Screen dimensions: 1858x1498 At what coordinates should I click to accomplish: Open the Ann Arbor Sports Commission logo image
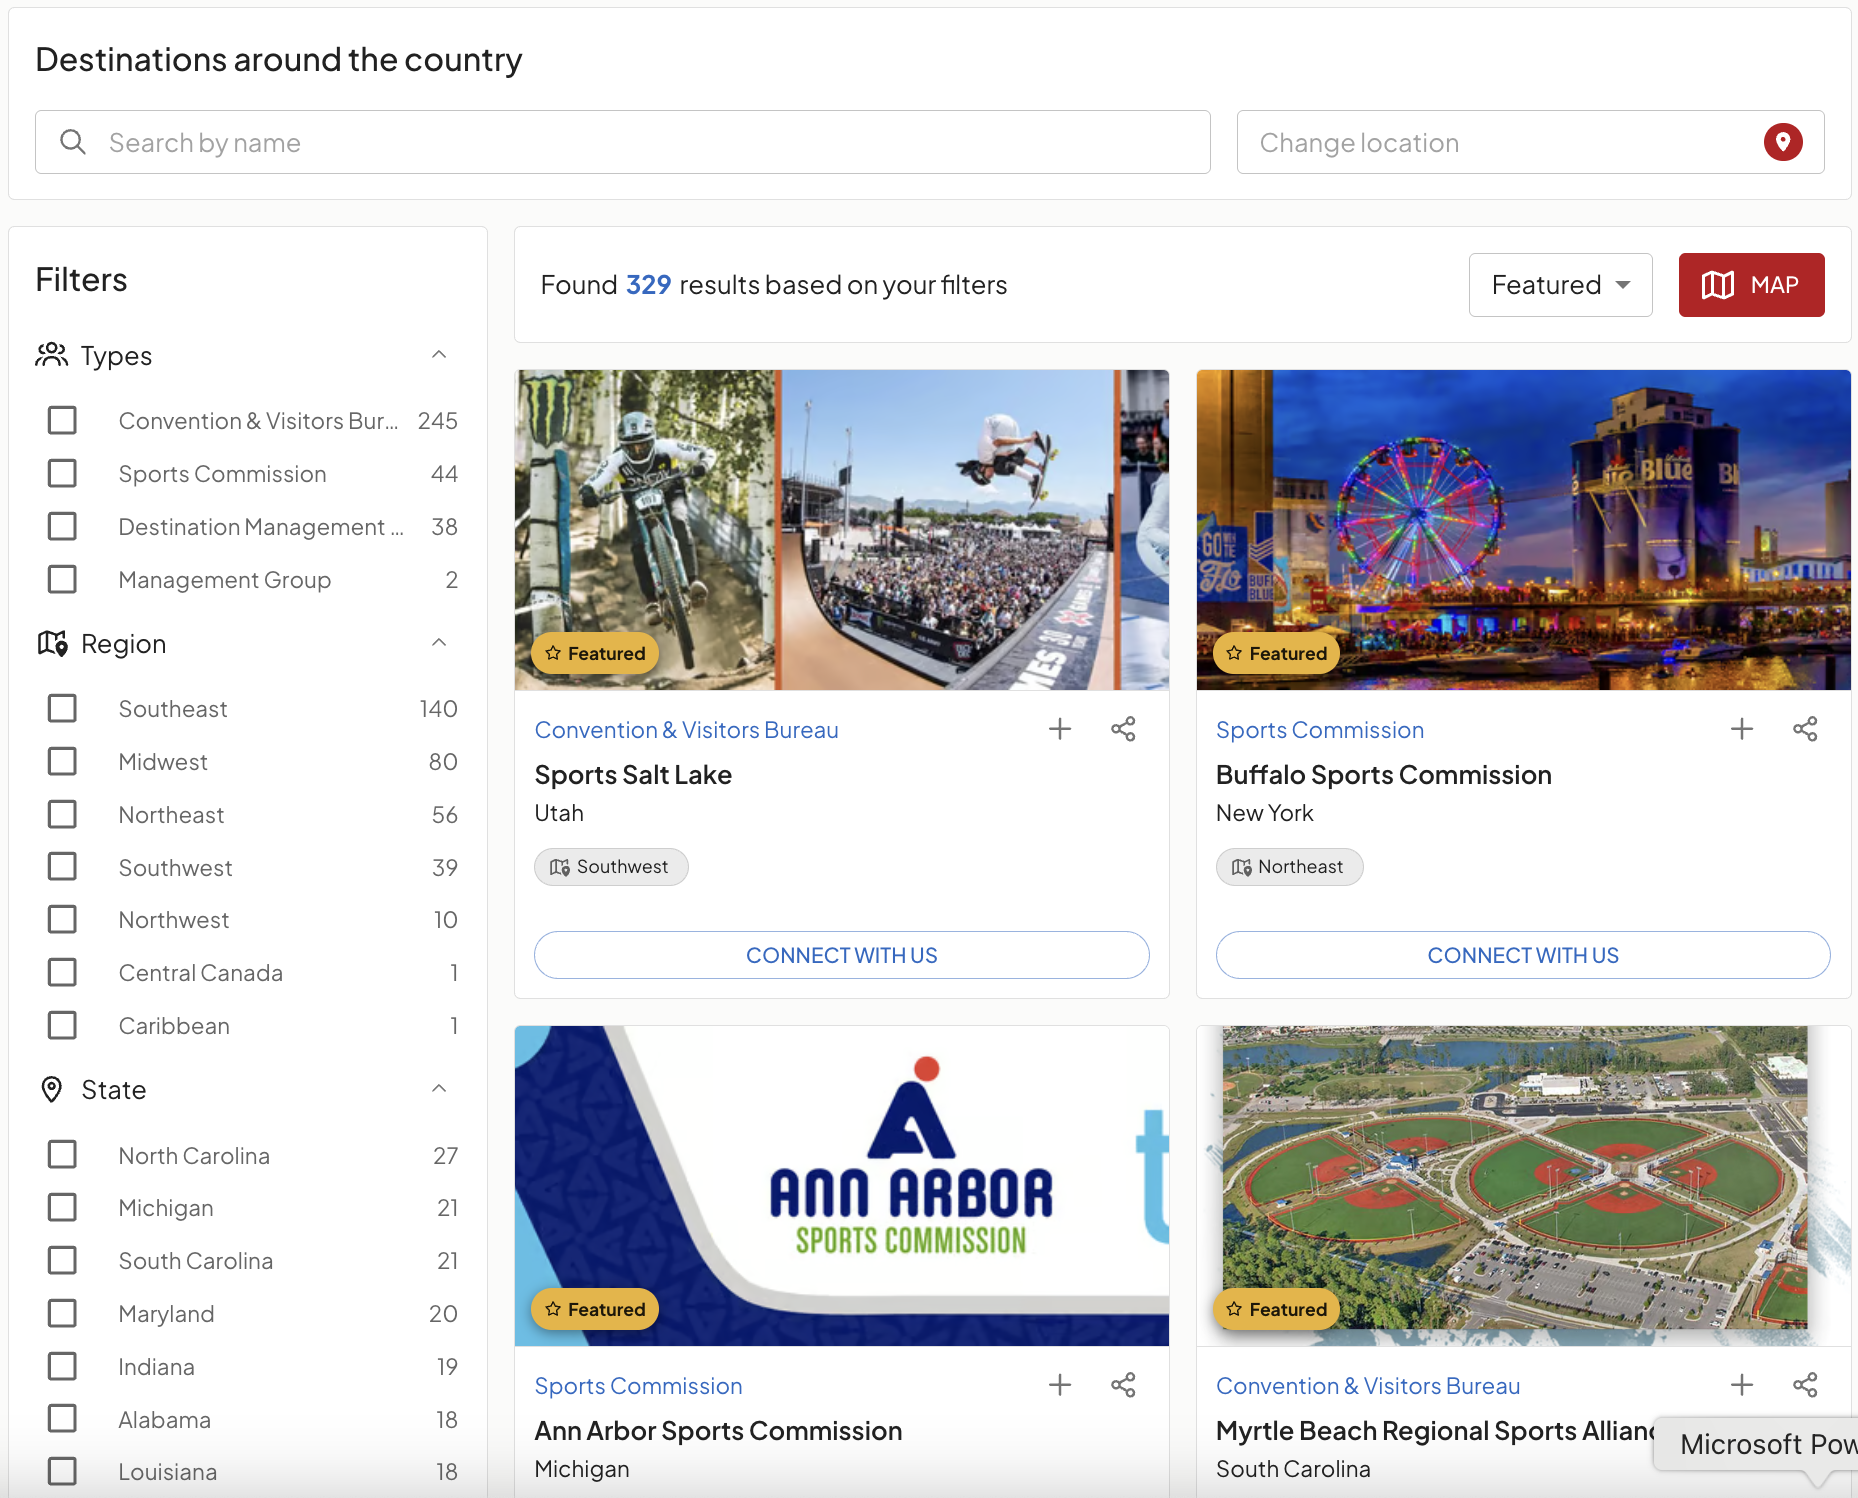[x=842, y=1186]
